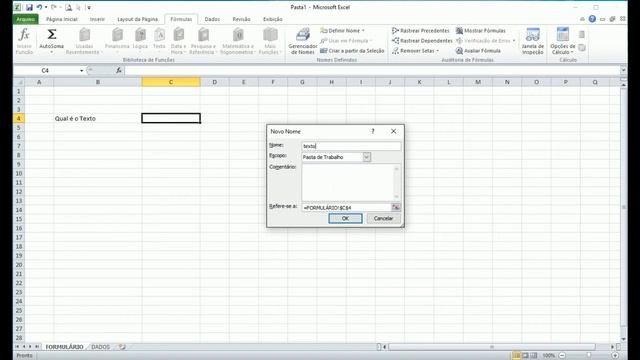Click Avaliar Fórmula

tap(478, 51)
